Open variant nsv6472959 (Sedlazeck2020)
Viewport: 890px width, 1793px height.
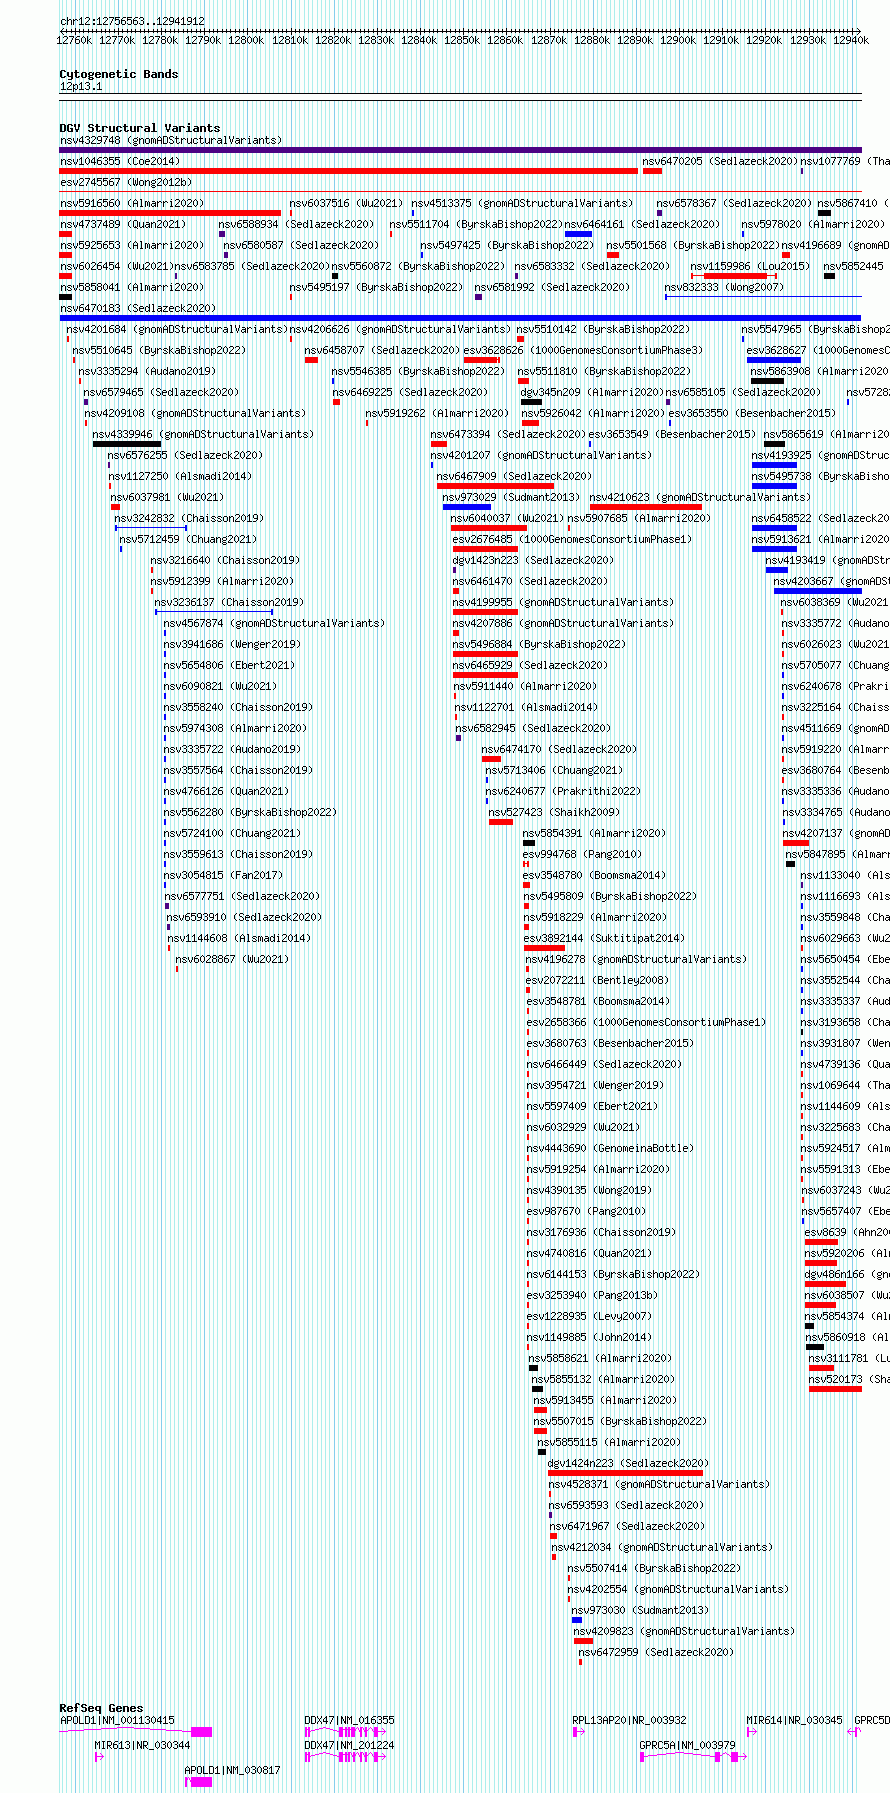pos(657,1652)
